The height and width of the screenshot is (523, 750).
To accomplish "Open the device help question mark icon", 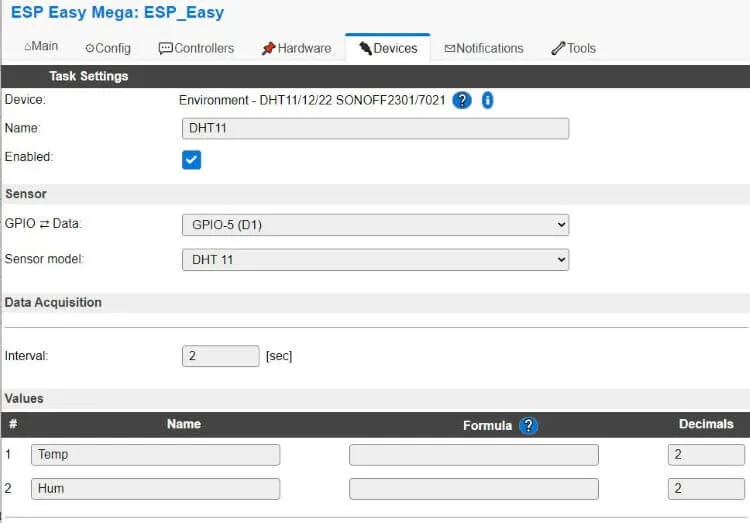I will pos(462,100).
